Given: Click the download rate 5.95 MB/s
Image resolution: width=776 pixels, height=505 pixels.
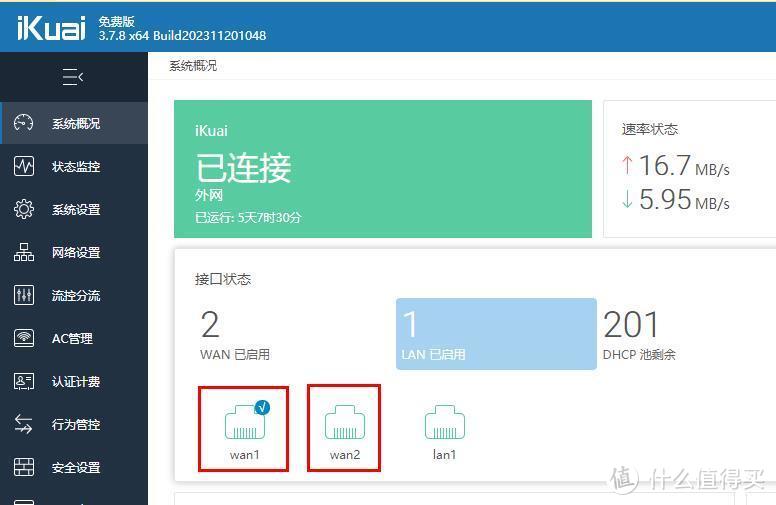Looking at the screenshot, I should pyautogui.click(x=676, y=200).
